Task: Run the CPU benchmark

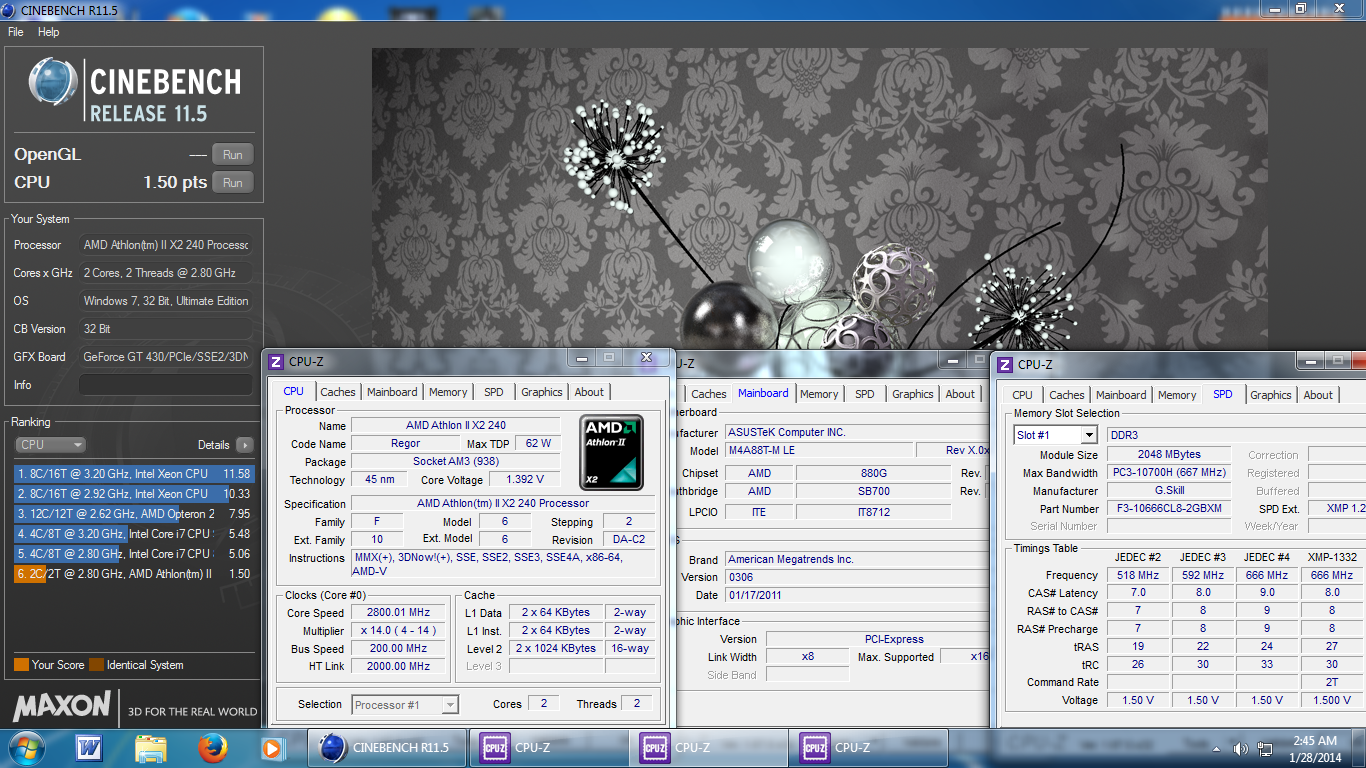Action: (x=233, y=182)
